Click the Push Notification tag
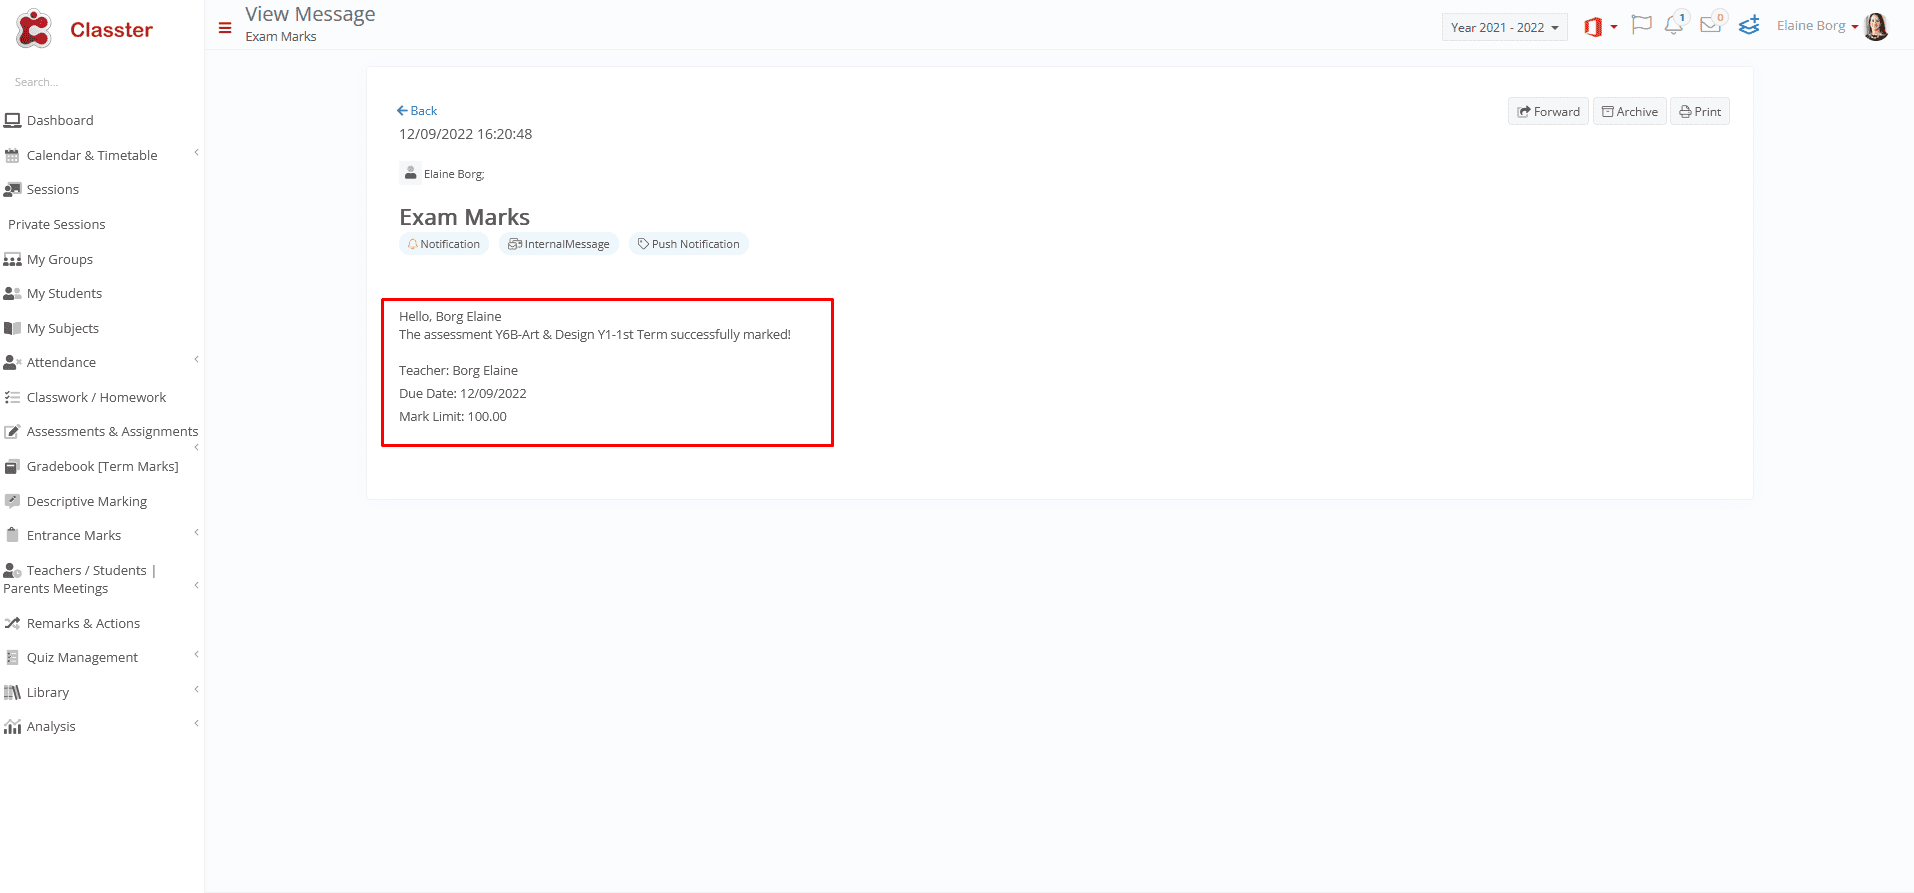The width and height of the screenshot is (1914, 893). point(689,244)
